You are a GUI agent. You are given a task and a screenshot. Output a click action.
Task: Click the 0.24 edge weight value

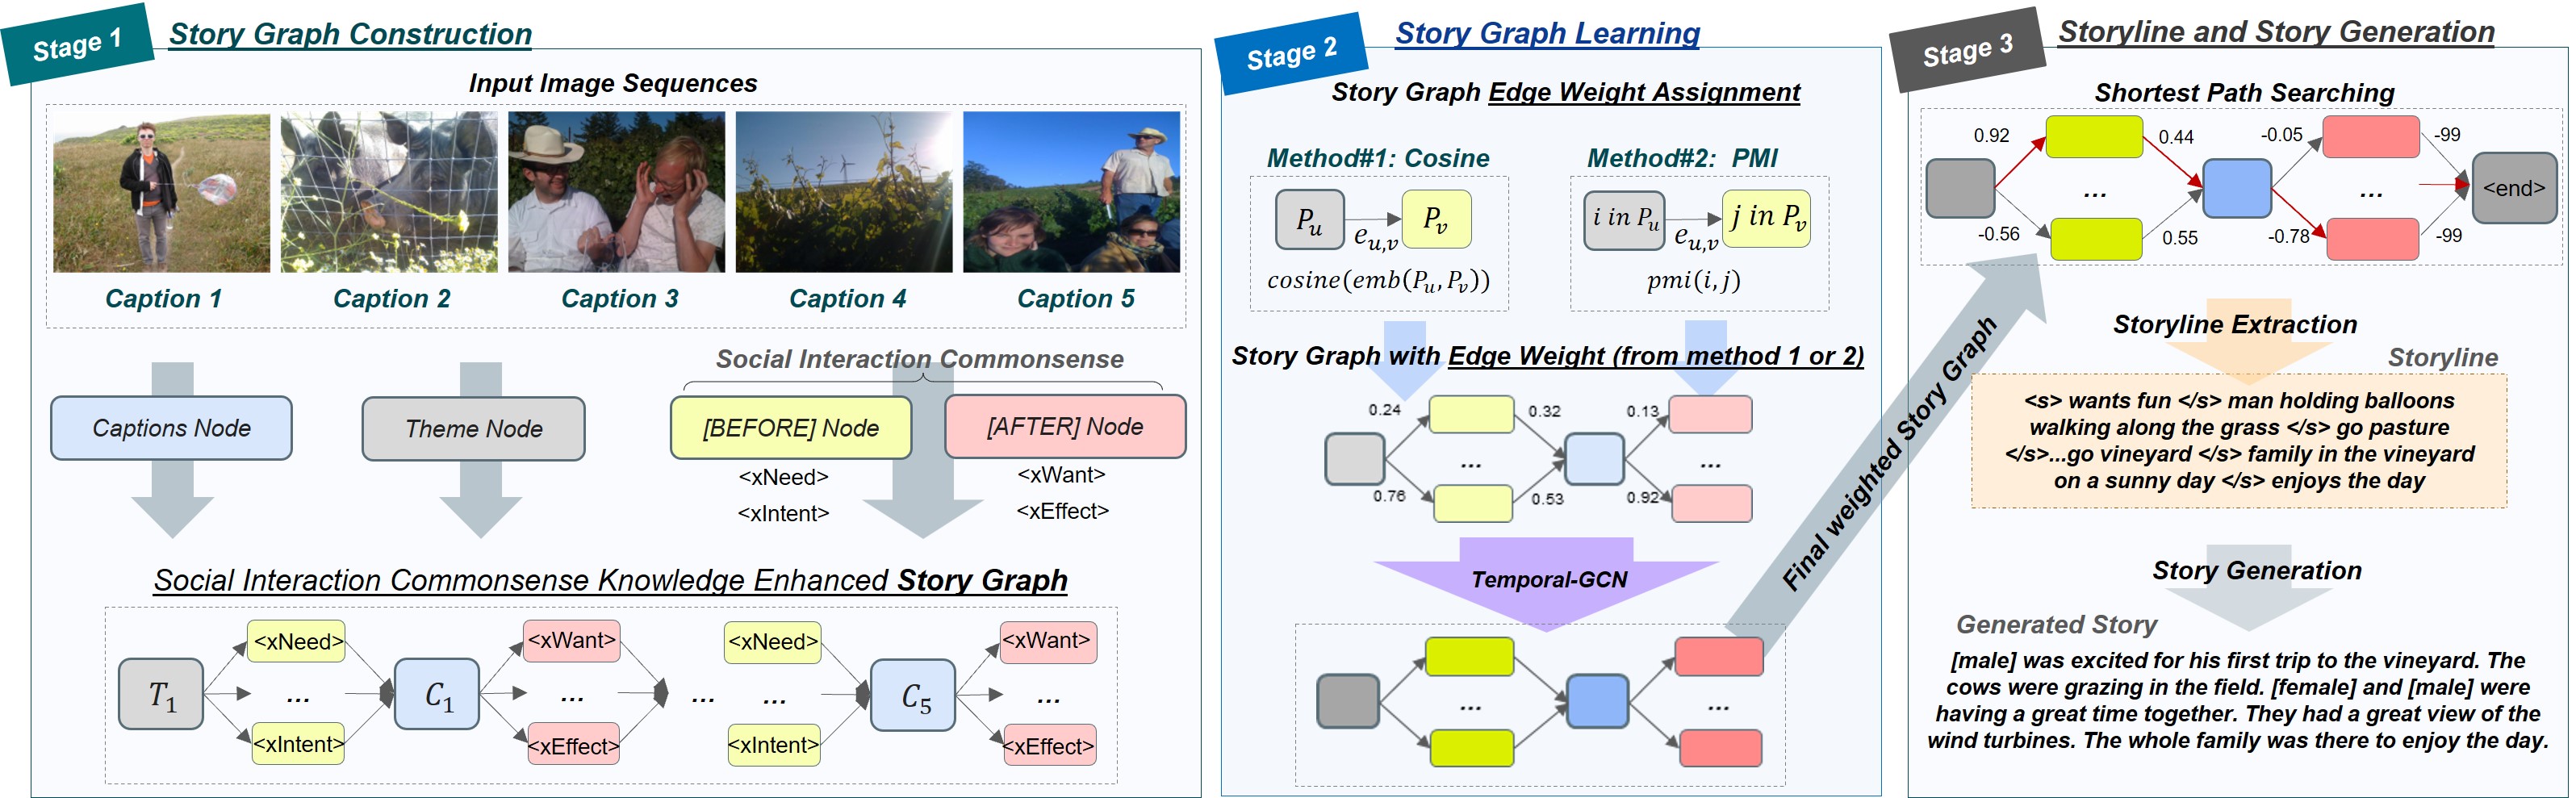tap(1384, 410)
